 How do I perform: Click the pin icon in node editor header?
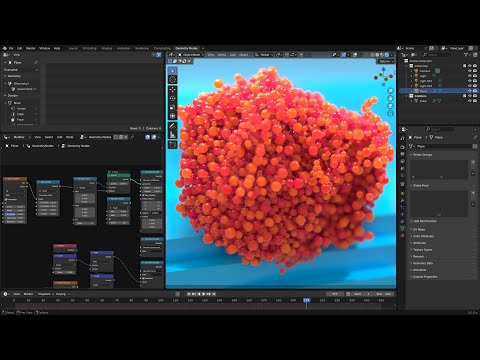132,137
